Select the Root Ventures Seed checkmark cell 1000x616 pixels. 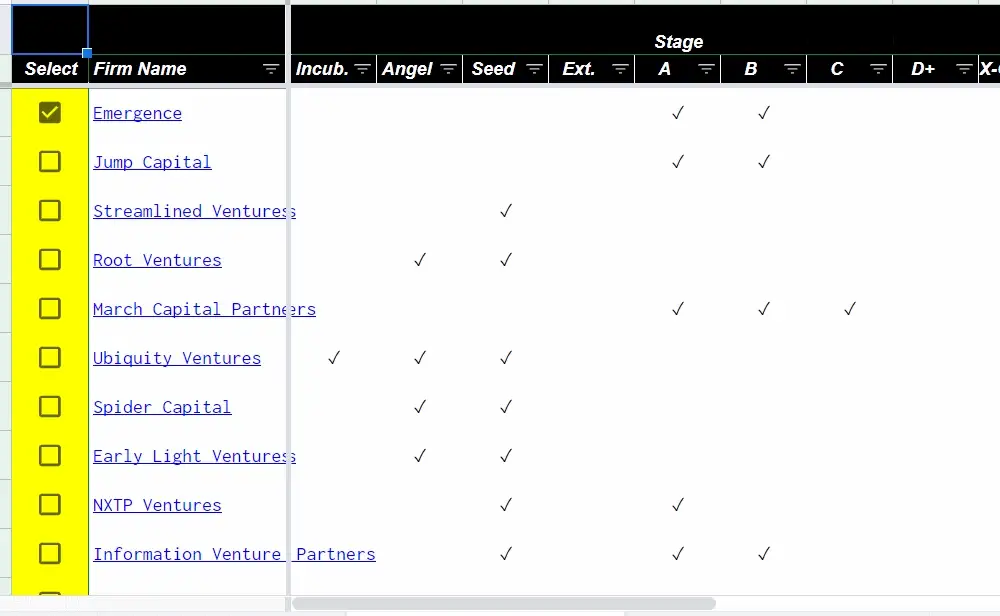pos(506,260)
